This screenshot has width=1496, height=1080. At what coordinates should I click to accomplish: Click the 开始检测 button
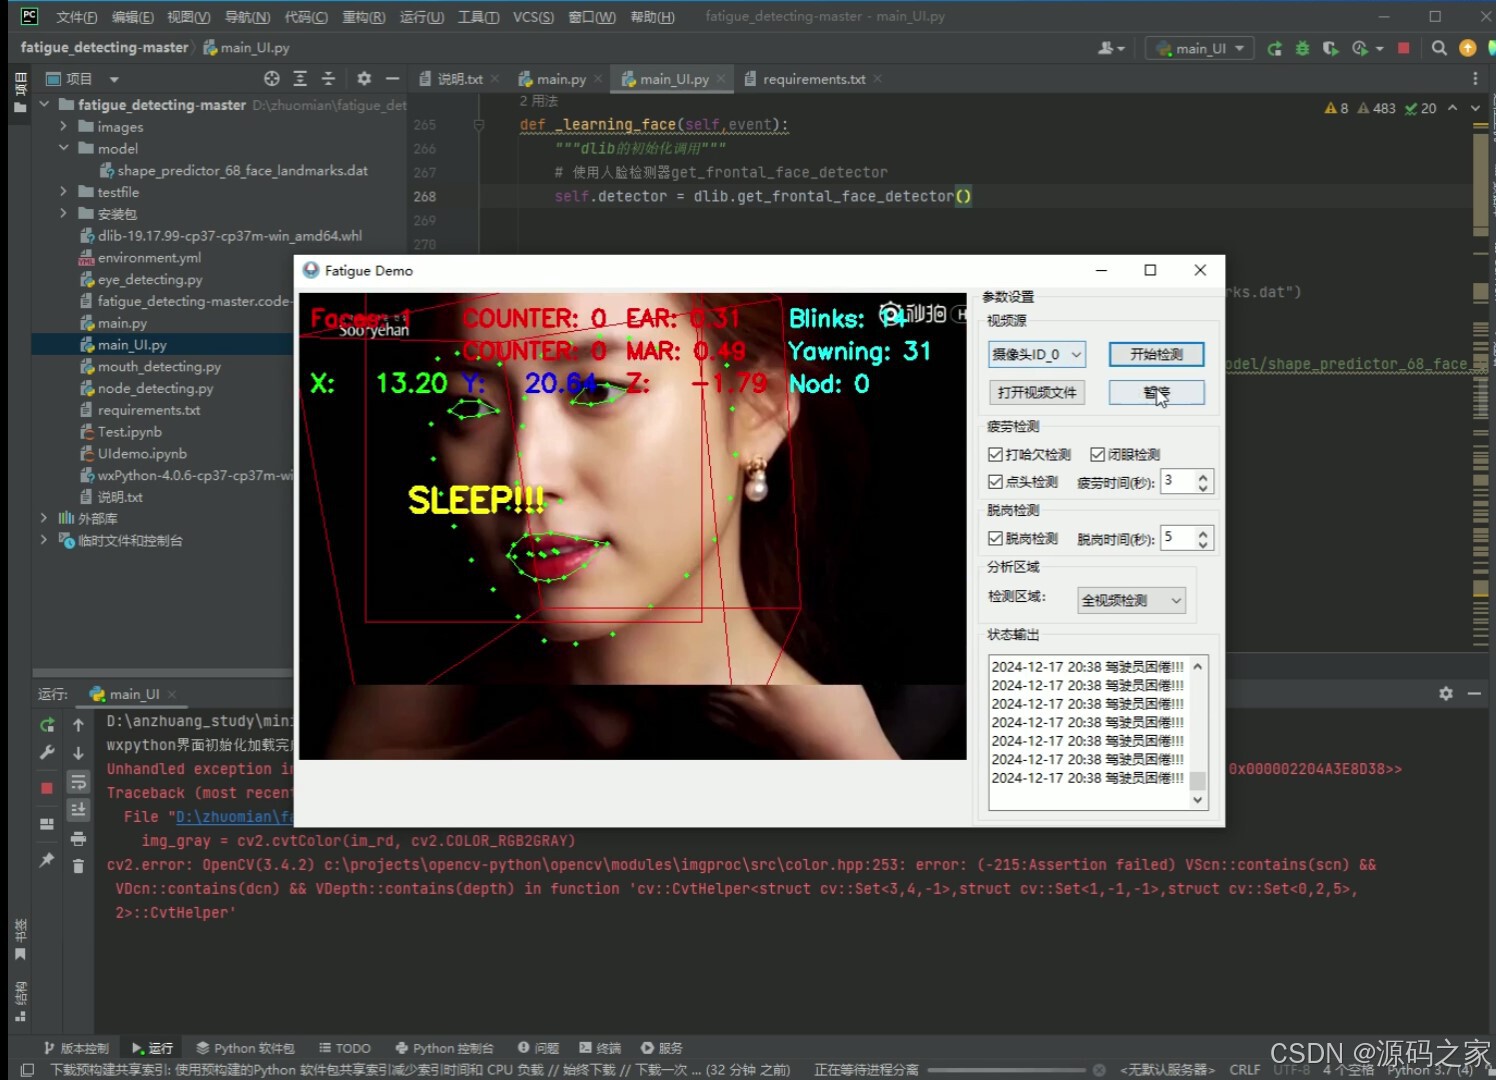tap(1156, 354)
